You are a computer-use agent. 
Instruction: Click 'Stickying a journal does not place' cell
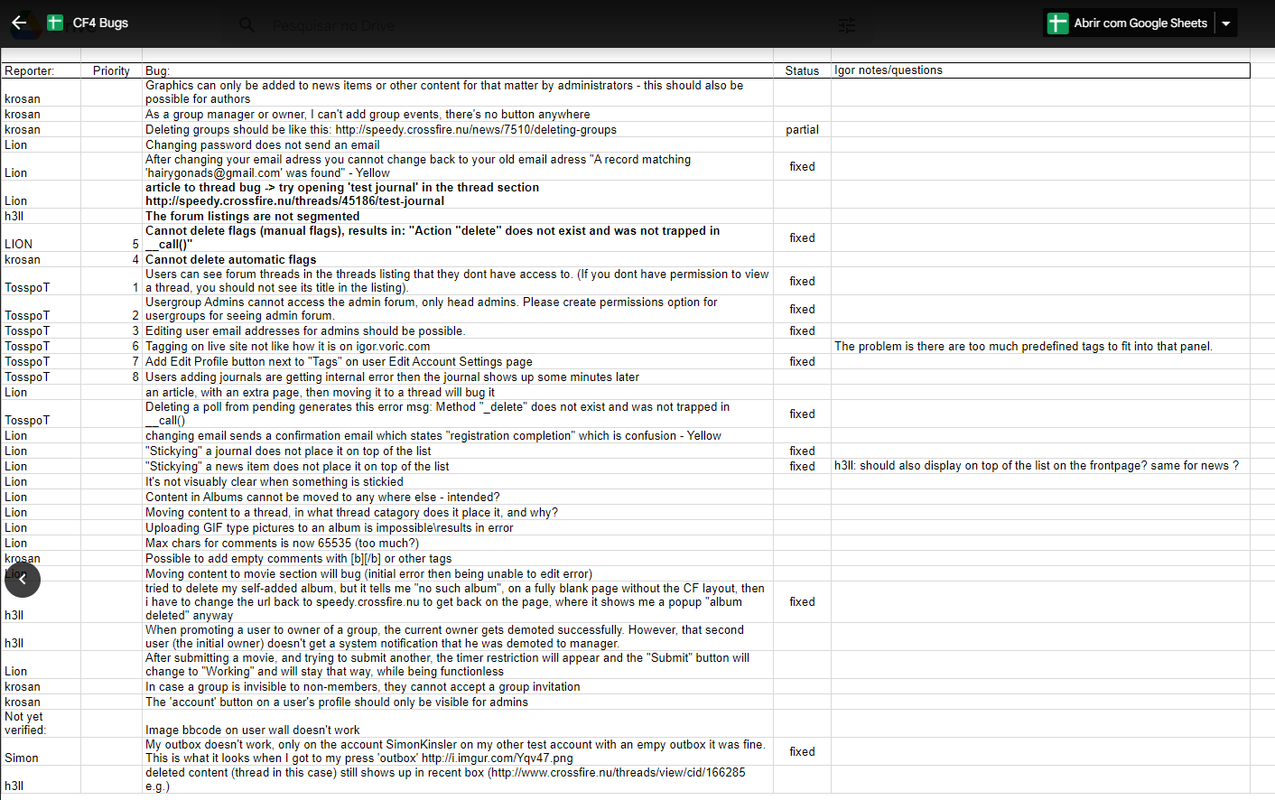(x=458, y=451)
